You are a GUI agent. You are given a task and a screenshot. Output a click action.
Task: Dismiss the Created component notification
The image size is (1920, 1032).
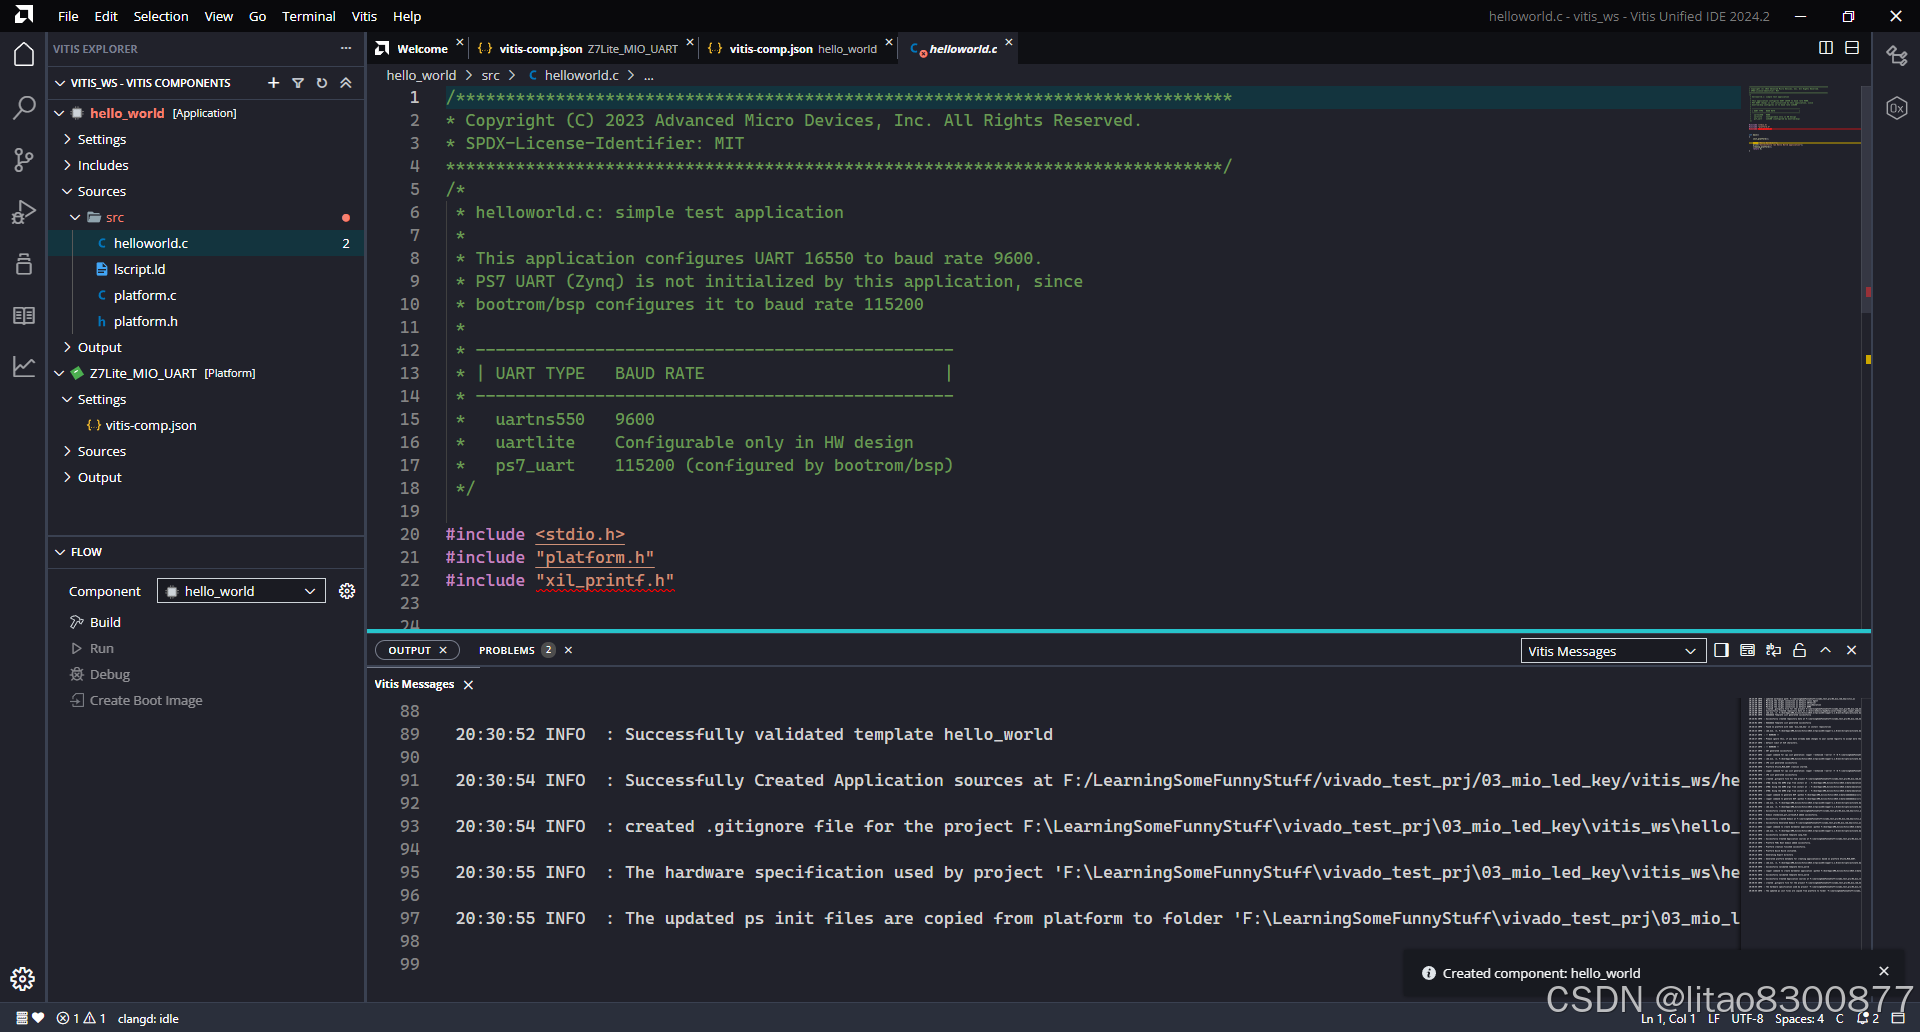1884,971
